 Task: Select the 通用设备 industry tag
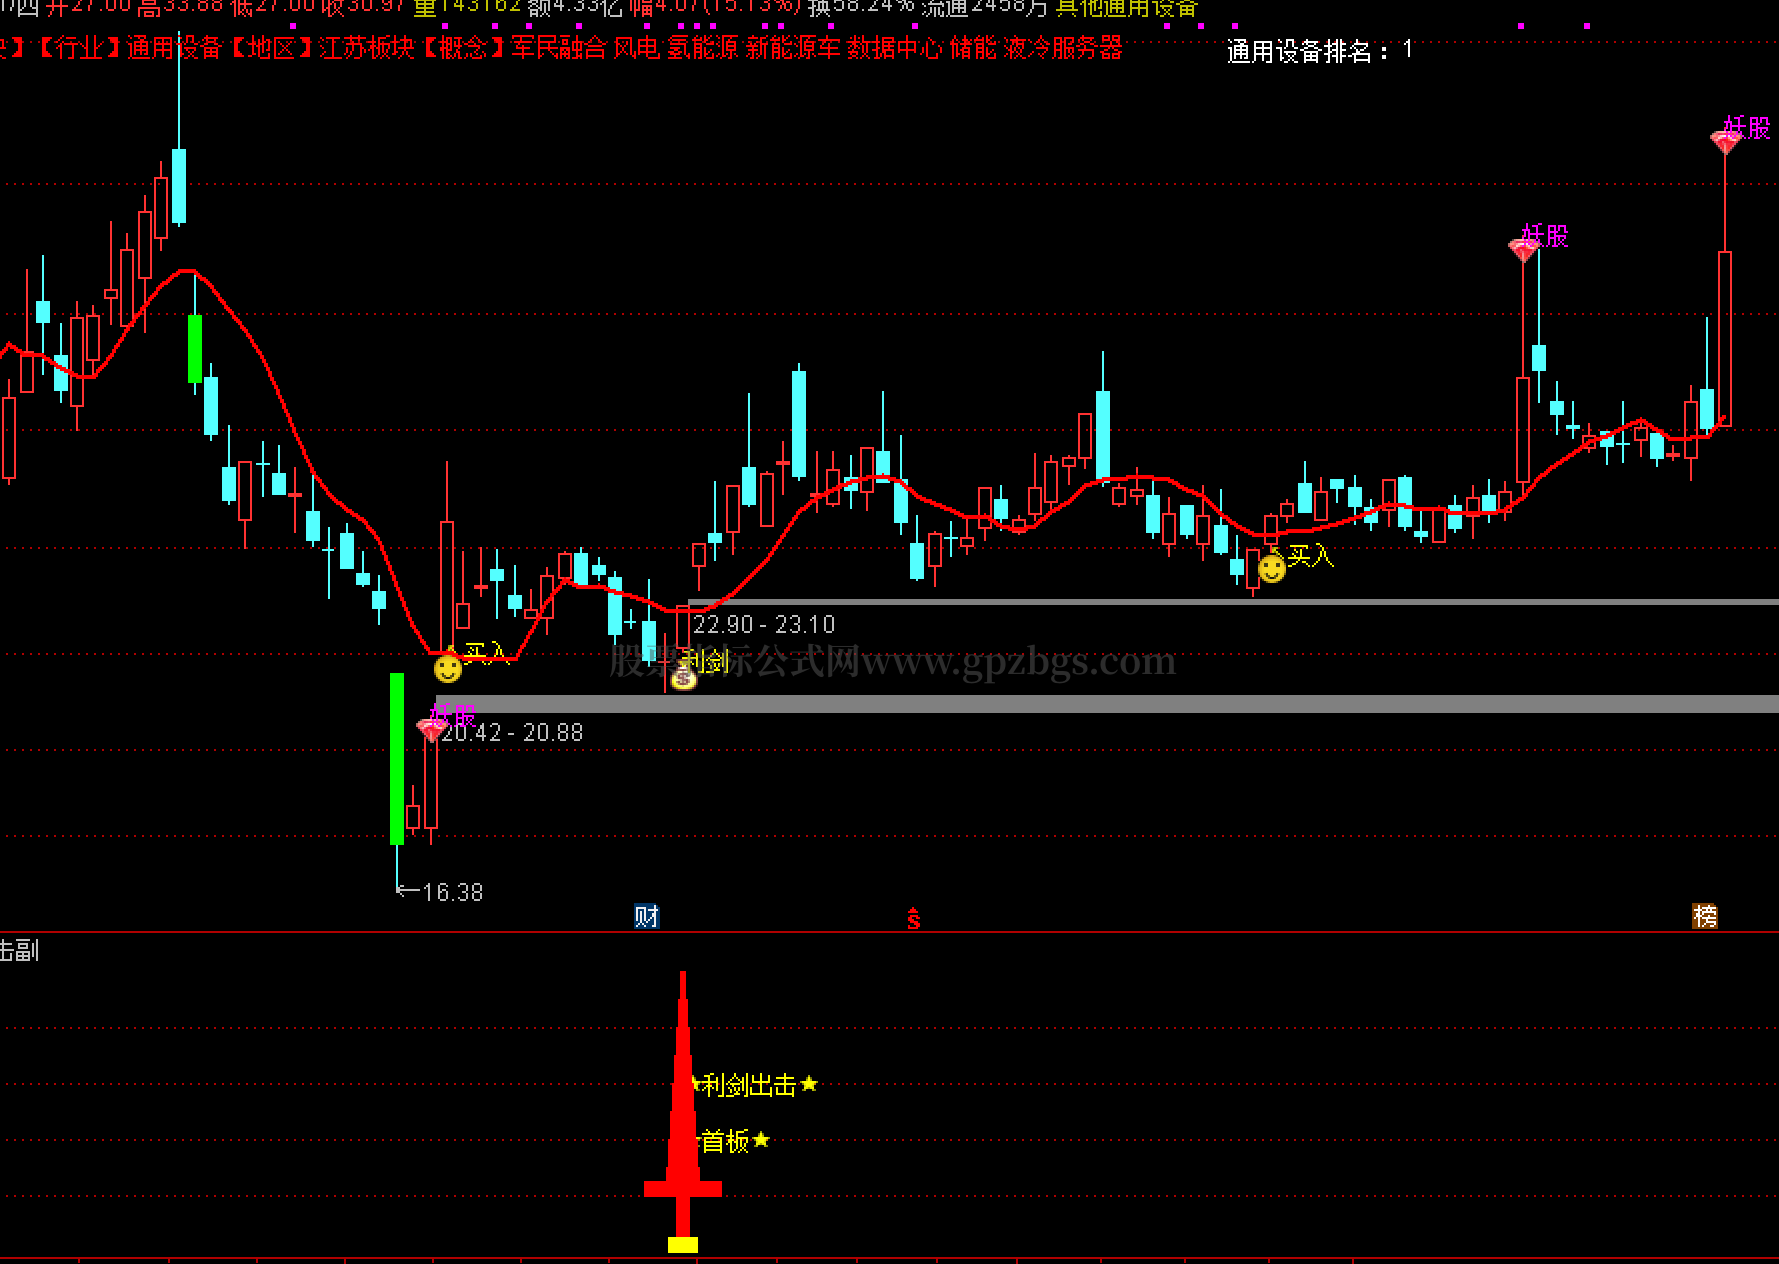pyautogui.click(x=174, y=48)
